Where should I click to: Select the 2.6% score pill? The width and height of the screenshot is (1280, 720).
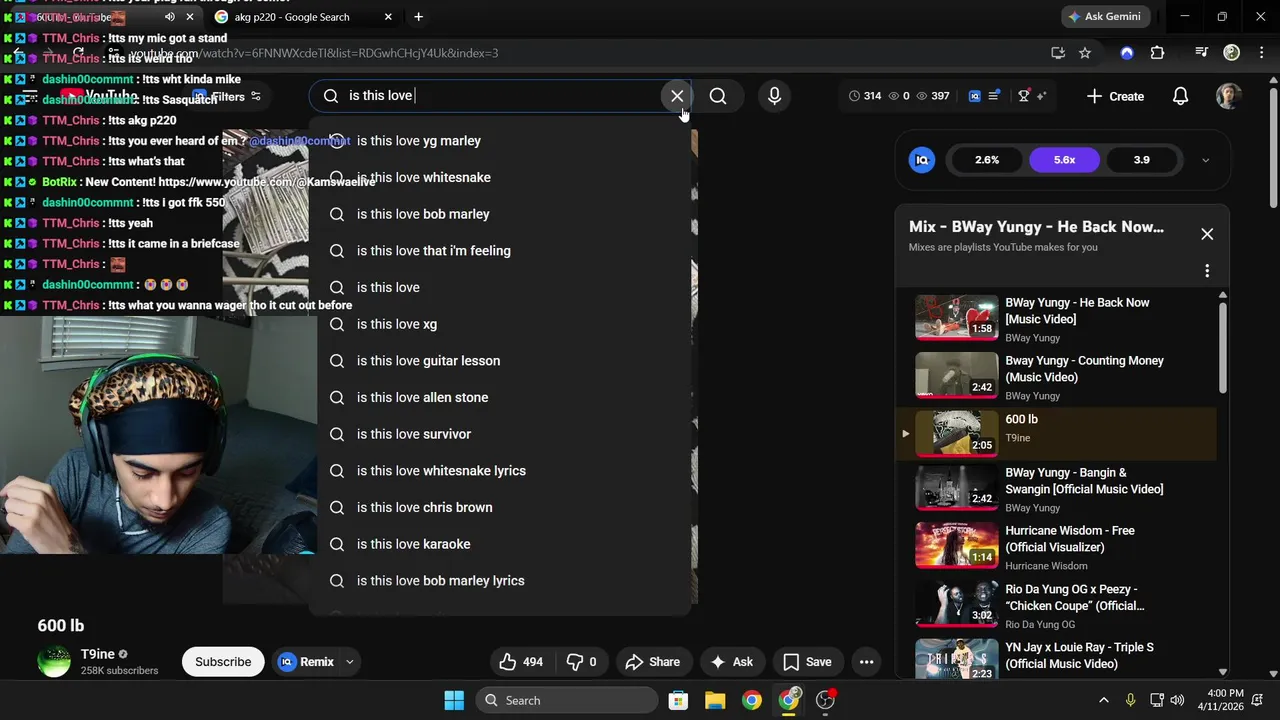click(987, 160)
